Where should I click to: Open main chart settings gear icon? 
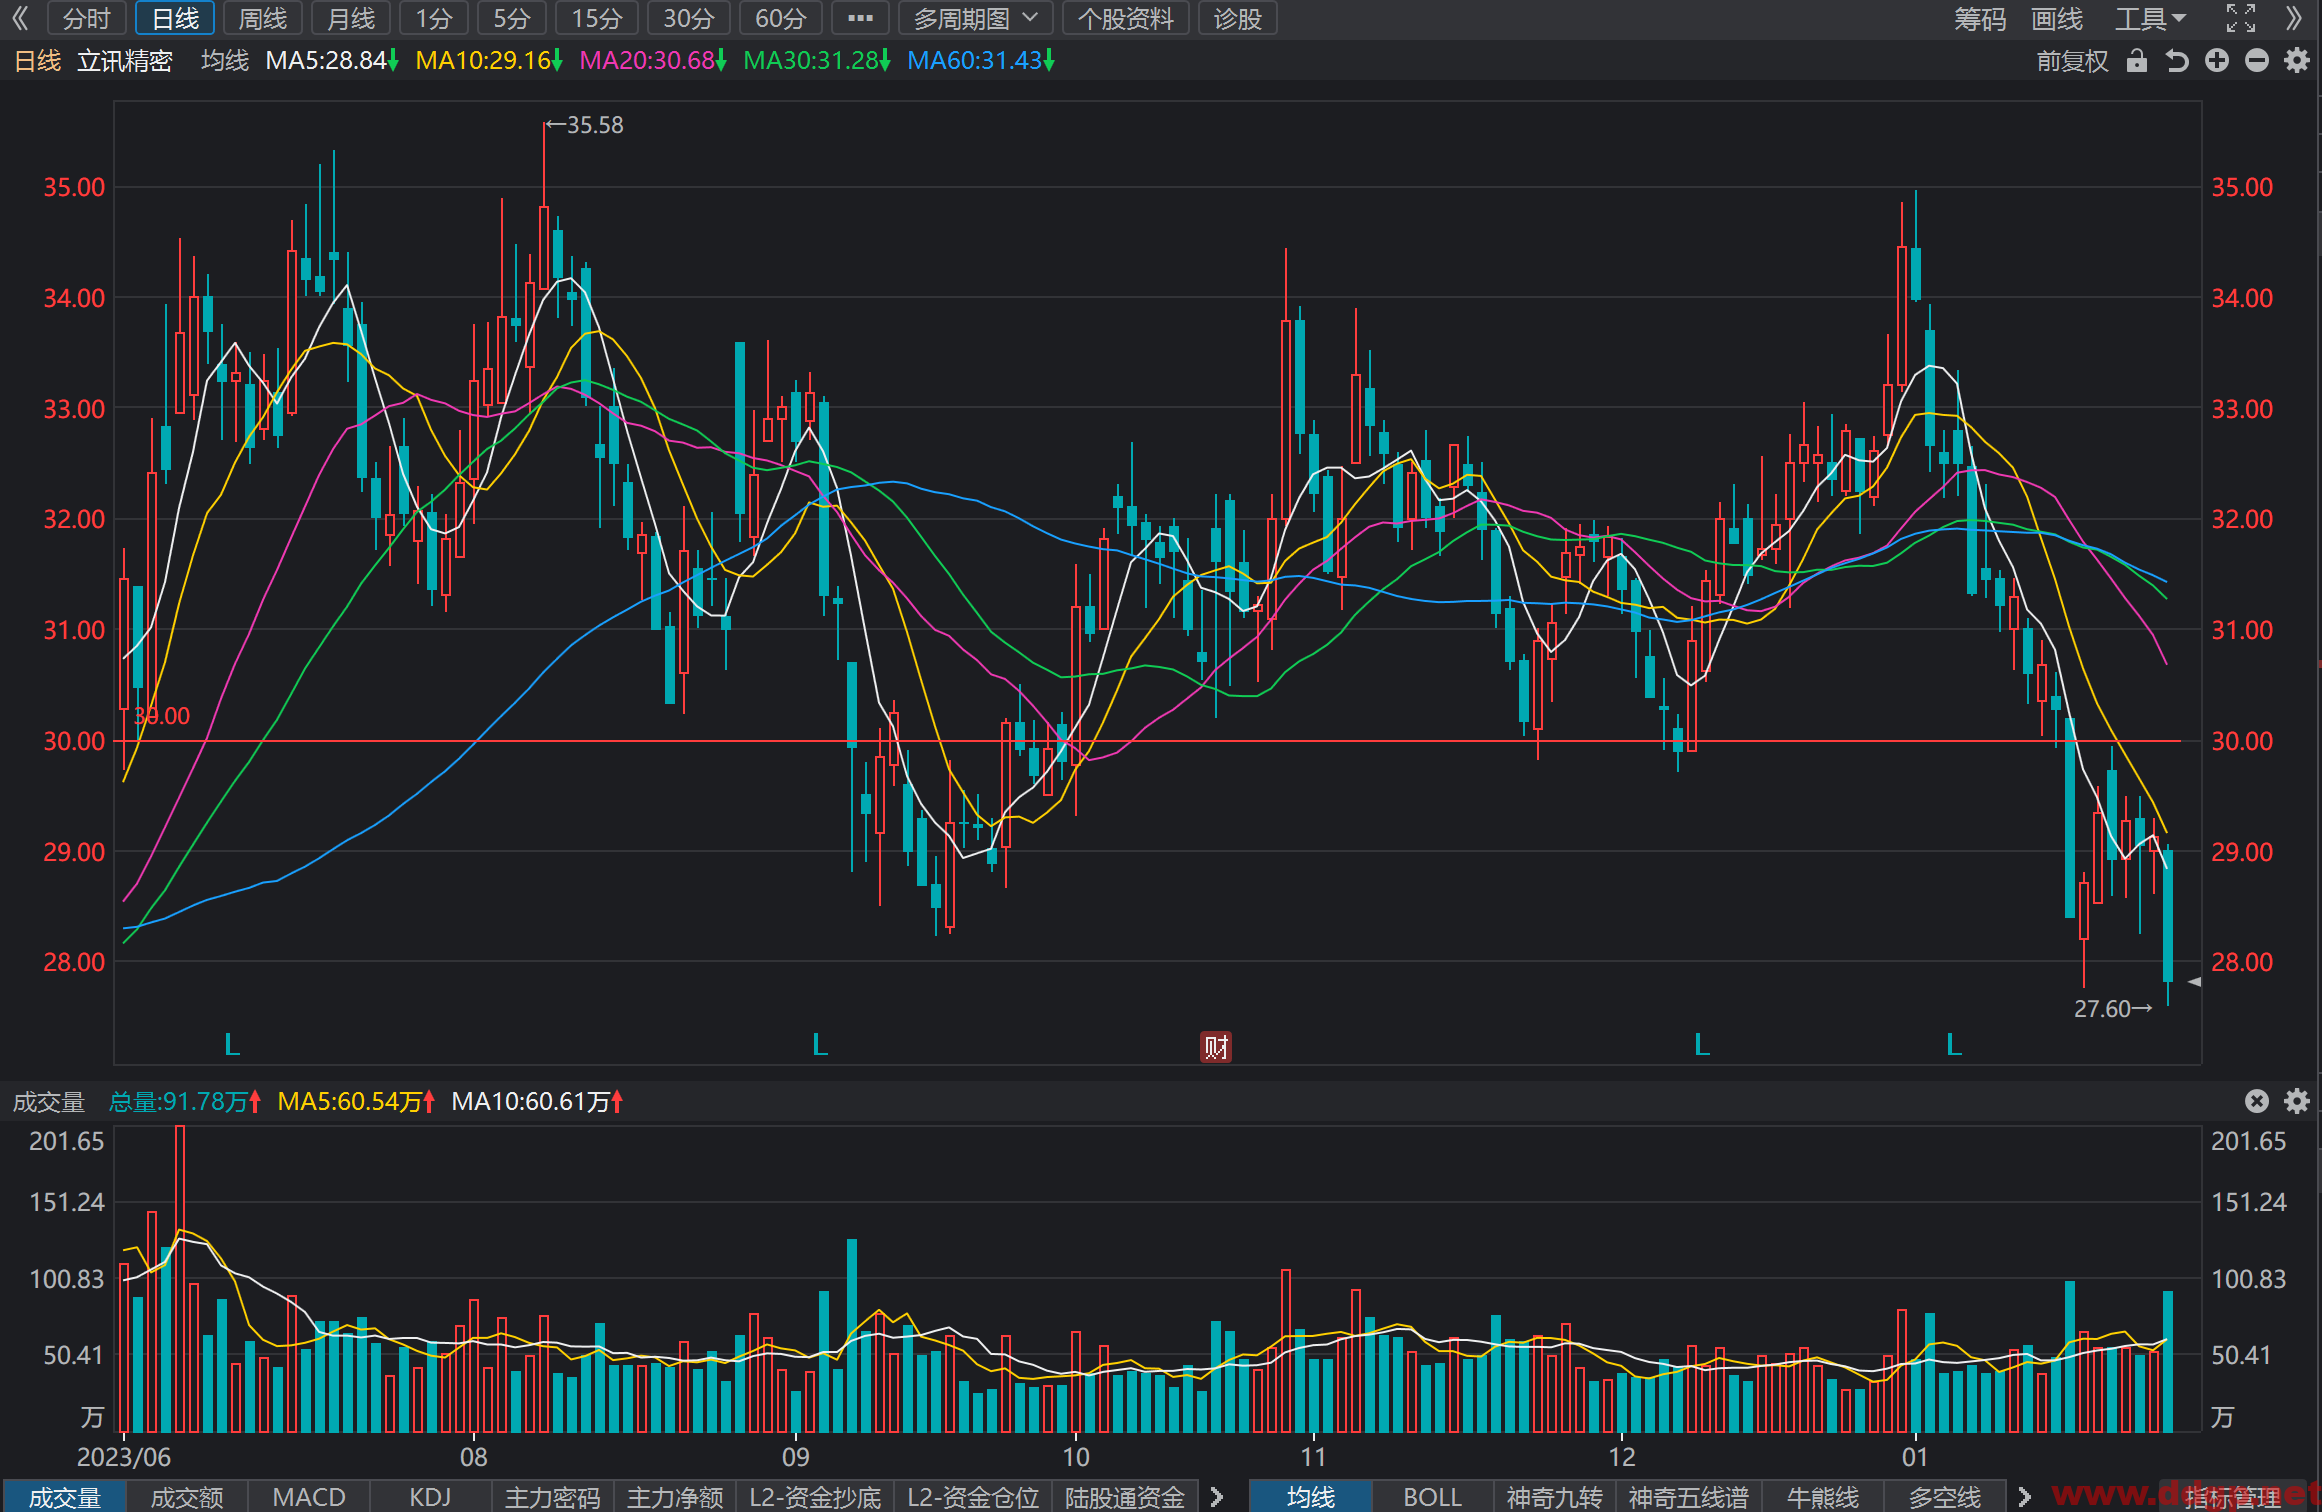pos(2297,61)
